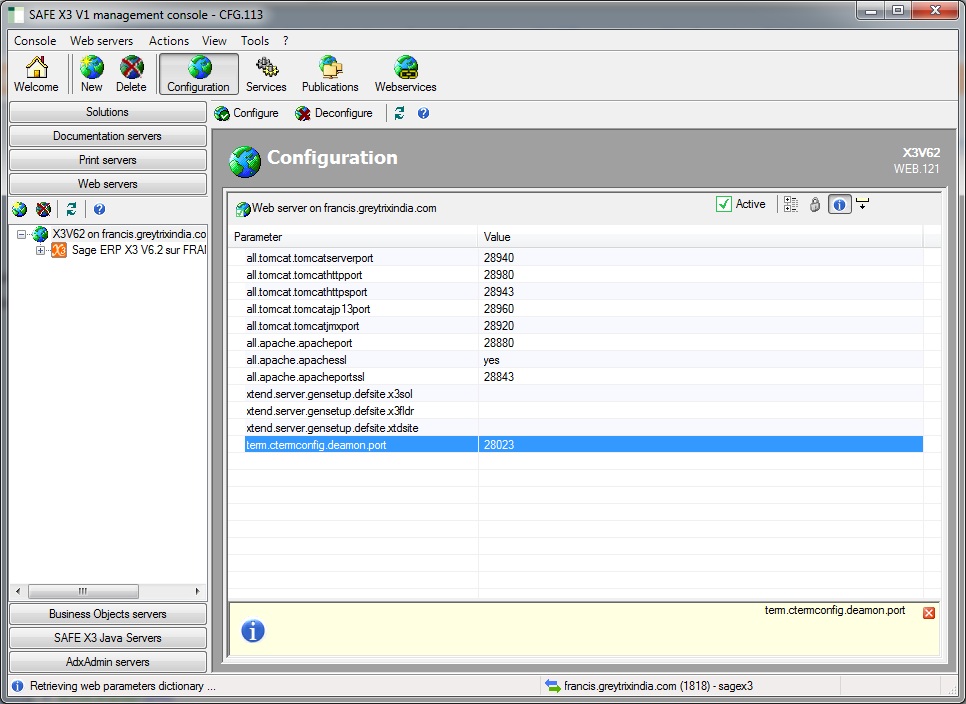Show parameter information pane
This screenshot has width=966, height=704.
pos(839,204)
